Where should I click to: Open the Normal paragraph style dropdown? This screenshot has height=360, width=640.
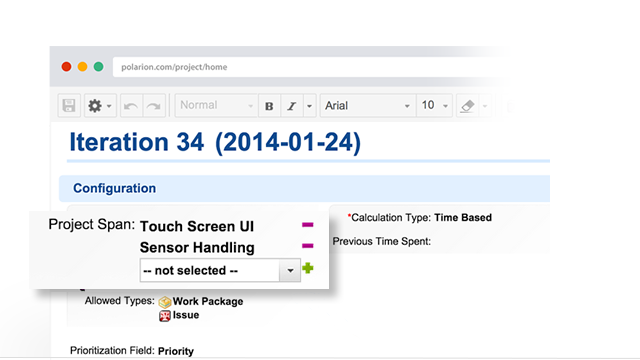click(x=216, y=106)
